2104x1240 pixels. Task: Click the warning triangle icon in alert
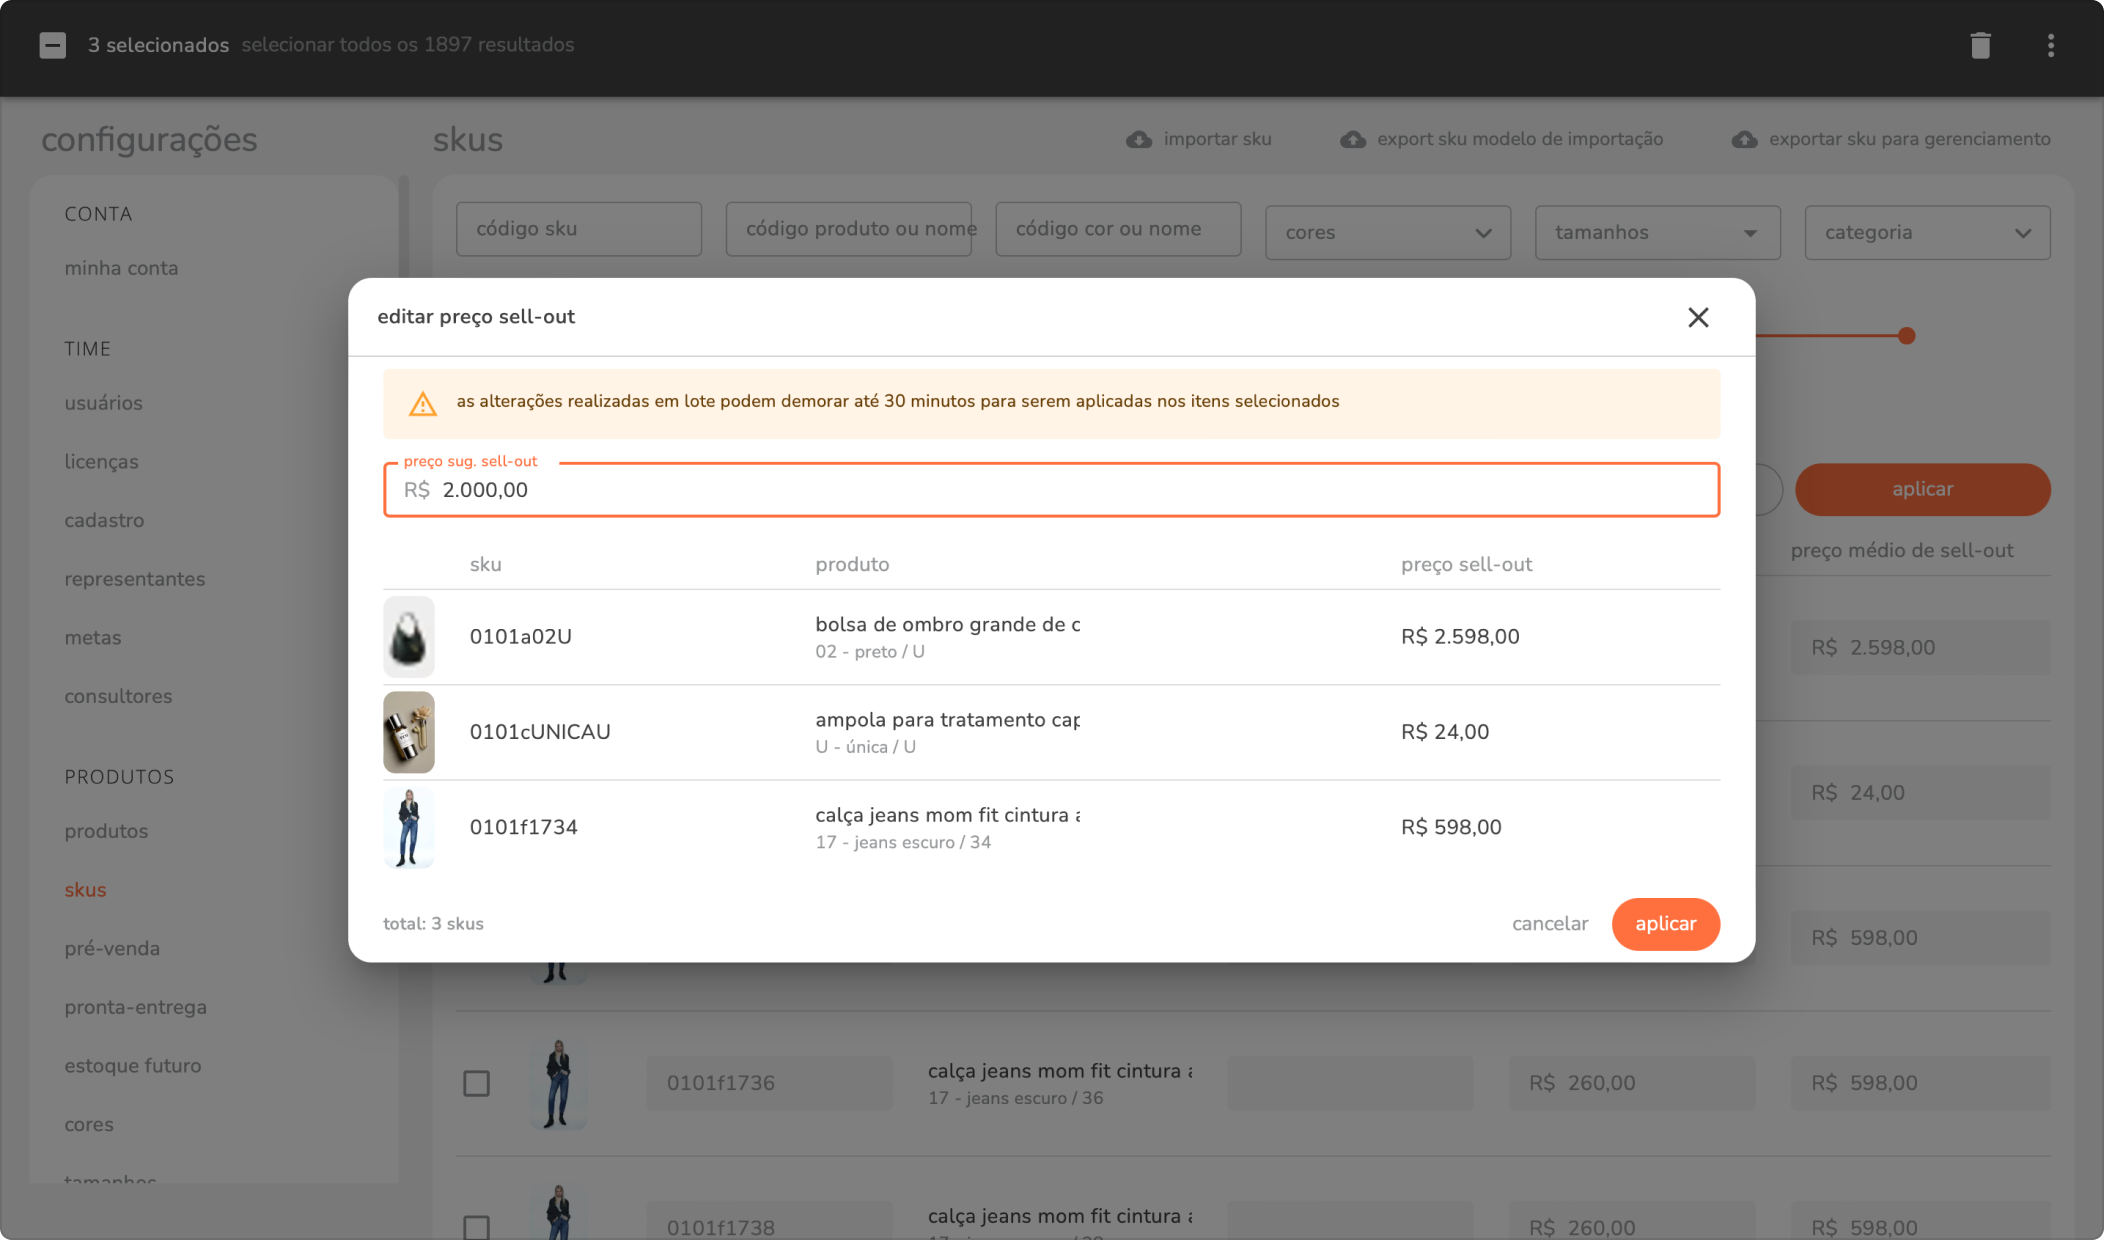pyautogui.click(x=423, y=403)
